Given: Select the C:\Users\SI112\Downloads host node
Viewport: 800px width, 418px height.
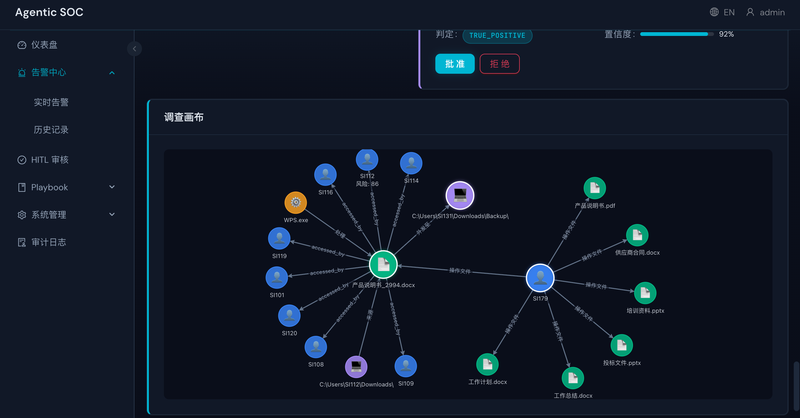Looking at the screenshot, I should tap(356, 366).
